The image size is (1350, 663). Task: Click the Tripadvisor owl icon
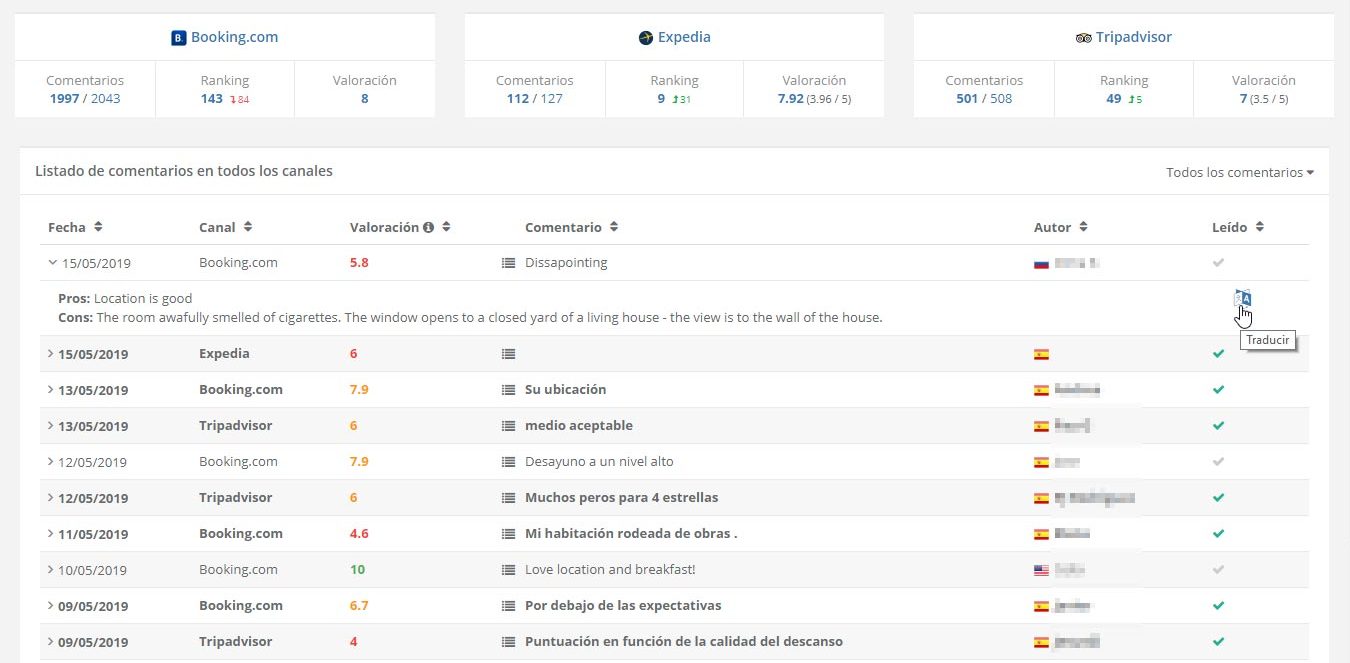1084,38
